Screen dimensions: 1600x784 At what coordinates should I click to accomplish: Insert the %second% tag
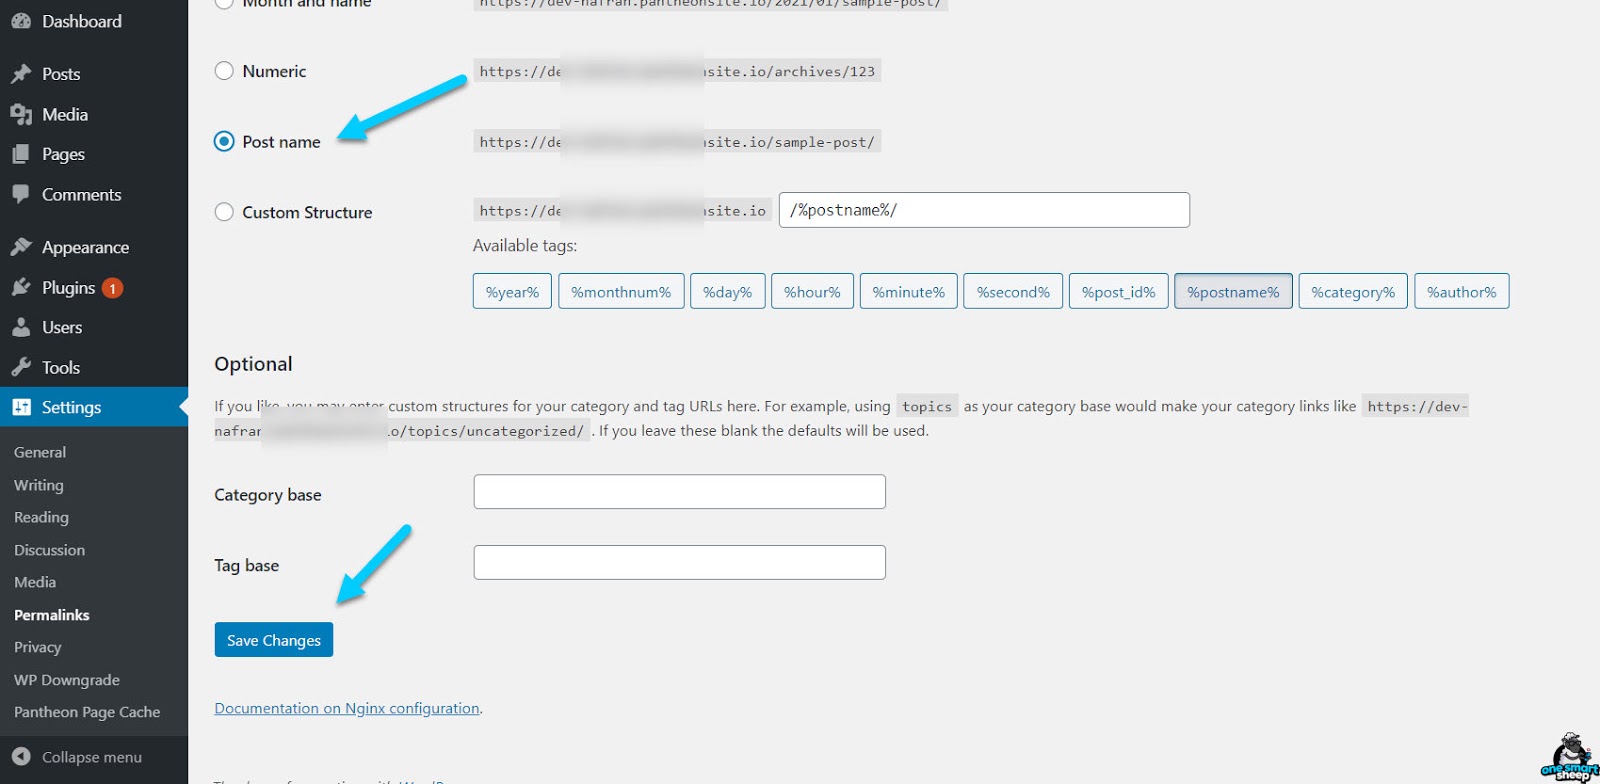click(x=1013, y=292)
